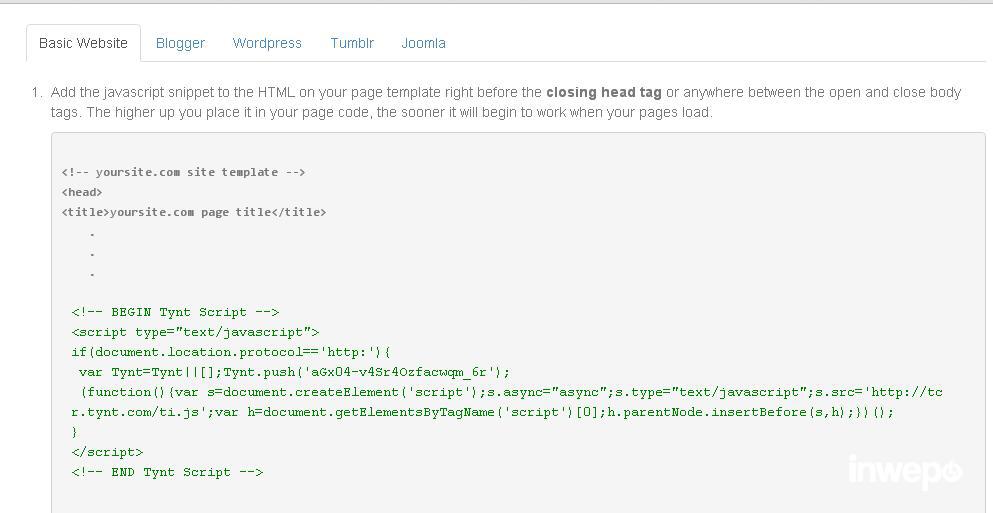Image resolution: width=993 pixels, height=513 pixels.
Task: Click the inwepo watermark logo
Action: [x=904, y=471]
